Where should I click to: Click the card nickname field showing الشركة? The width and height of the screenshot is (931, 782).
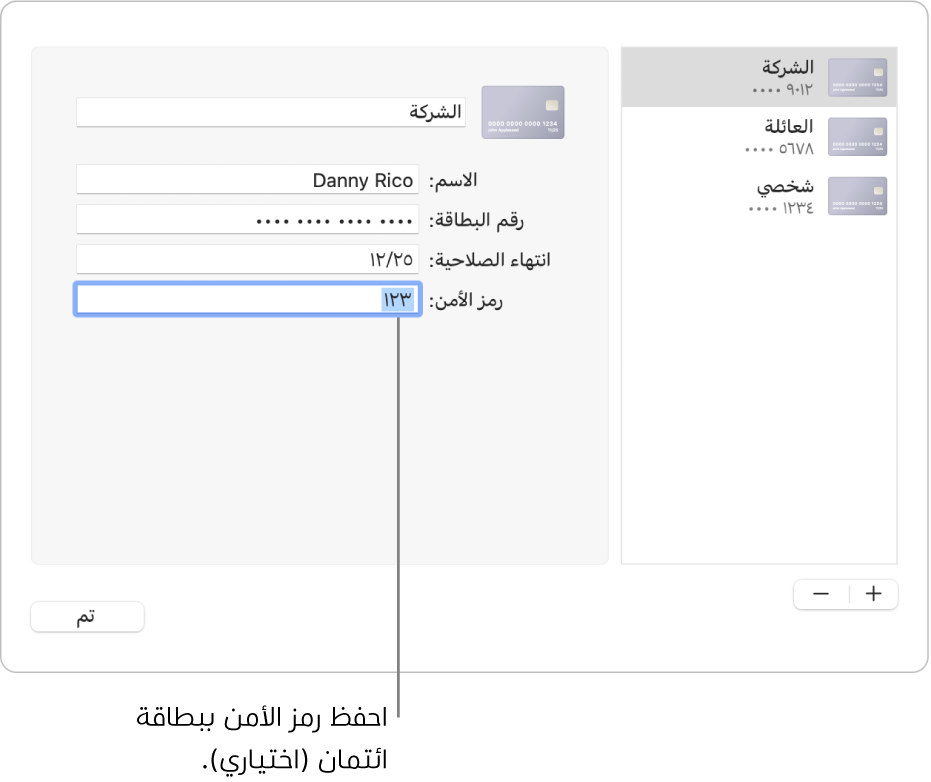pyautogui.click(x=270, y=112)
